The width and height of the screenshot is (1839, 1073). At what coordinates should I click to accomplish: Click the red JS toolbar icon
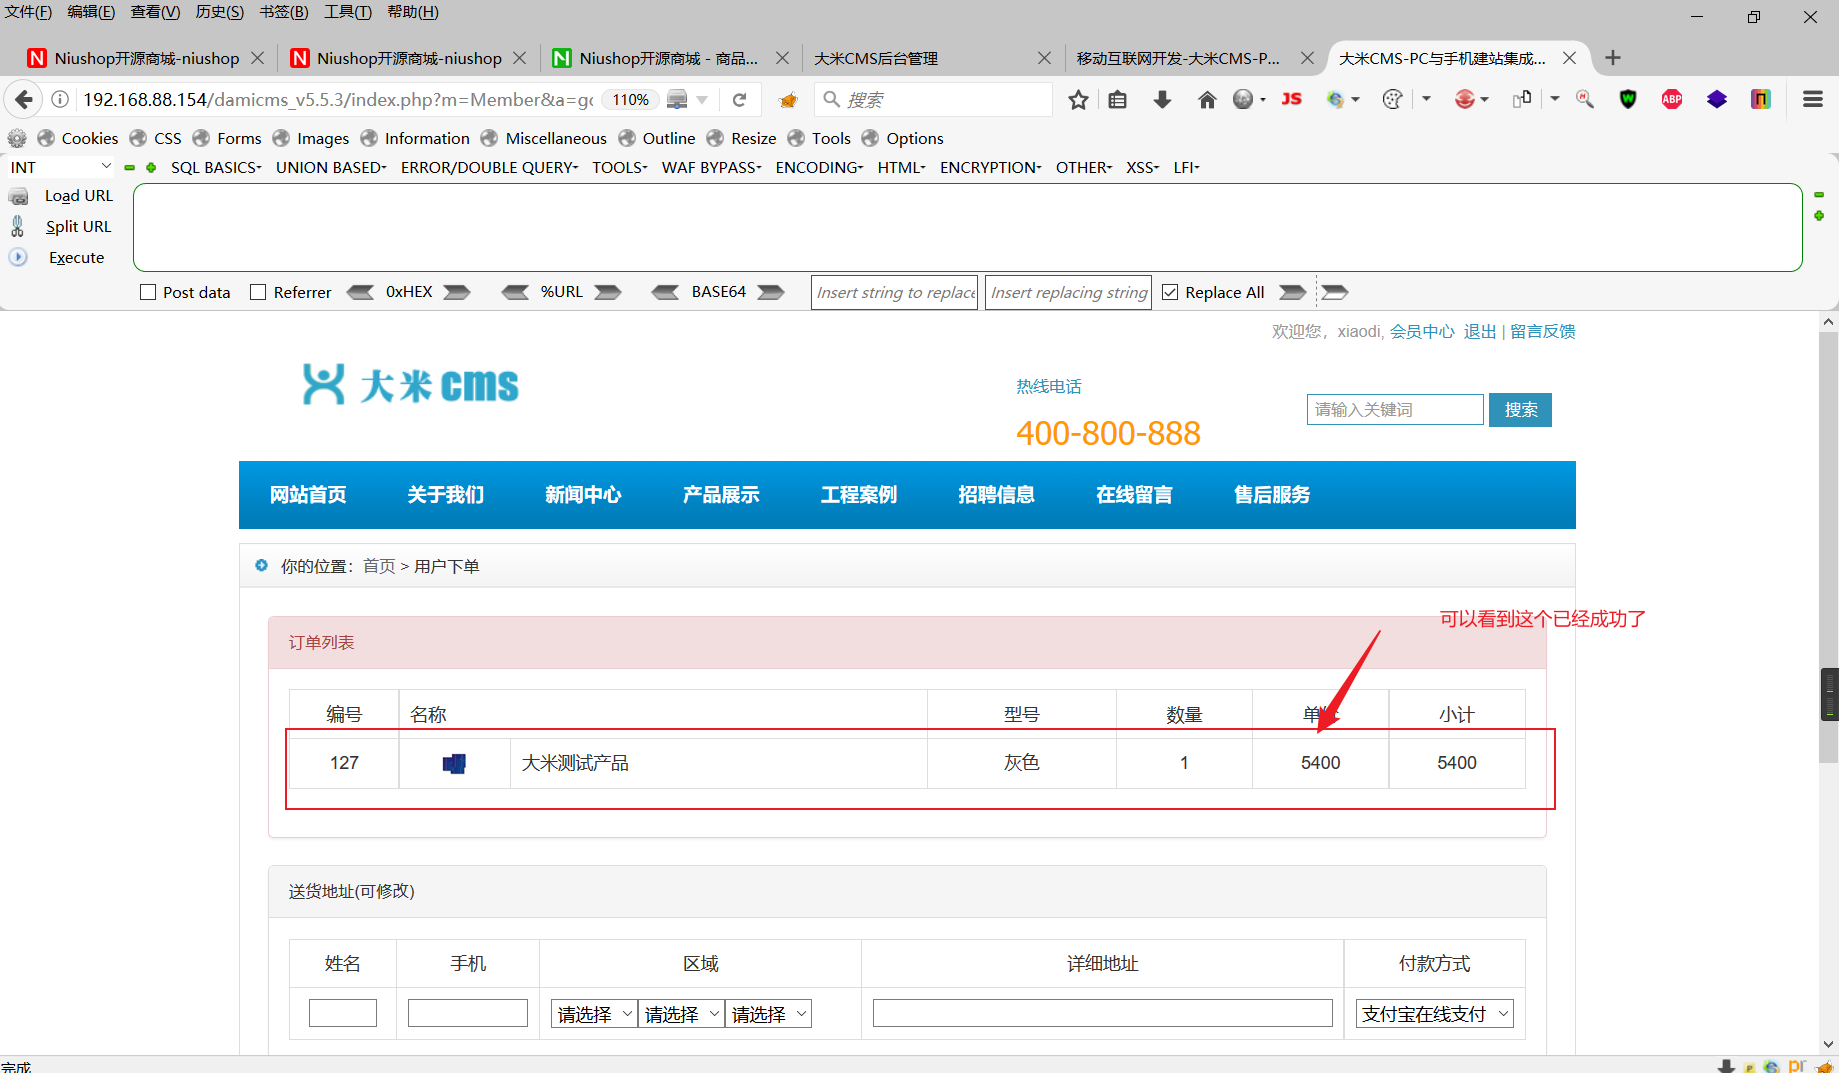coord(1291,99)
